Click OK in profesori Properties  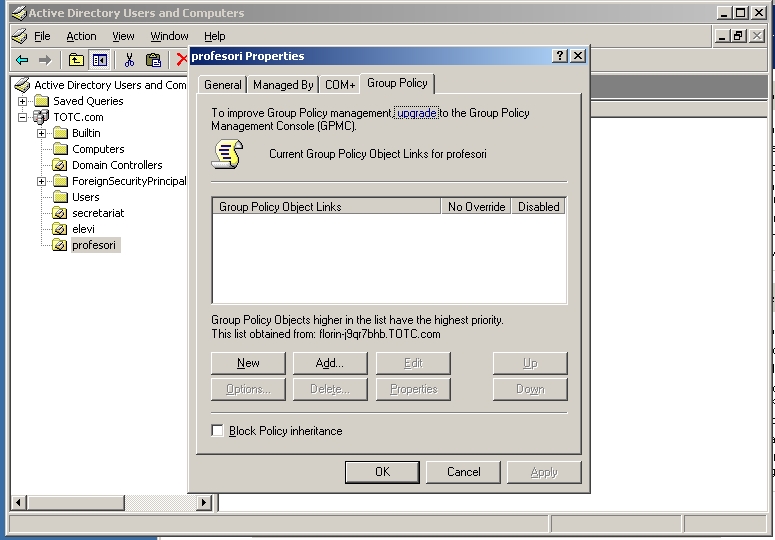click(x=382, y=472)
